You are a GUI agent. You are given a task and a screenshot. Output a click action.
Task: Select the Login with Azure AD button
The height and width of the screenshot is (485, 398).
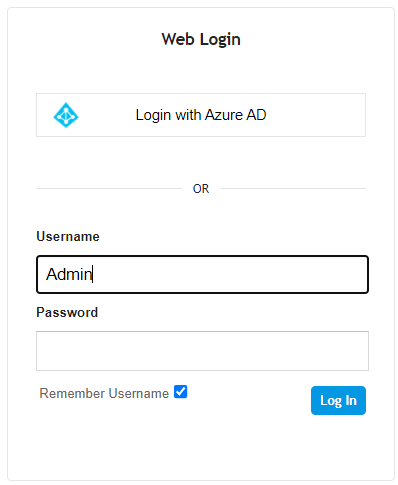(x=201, y=115)
